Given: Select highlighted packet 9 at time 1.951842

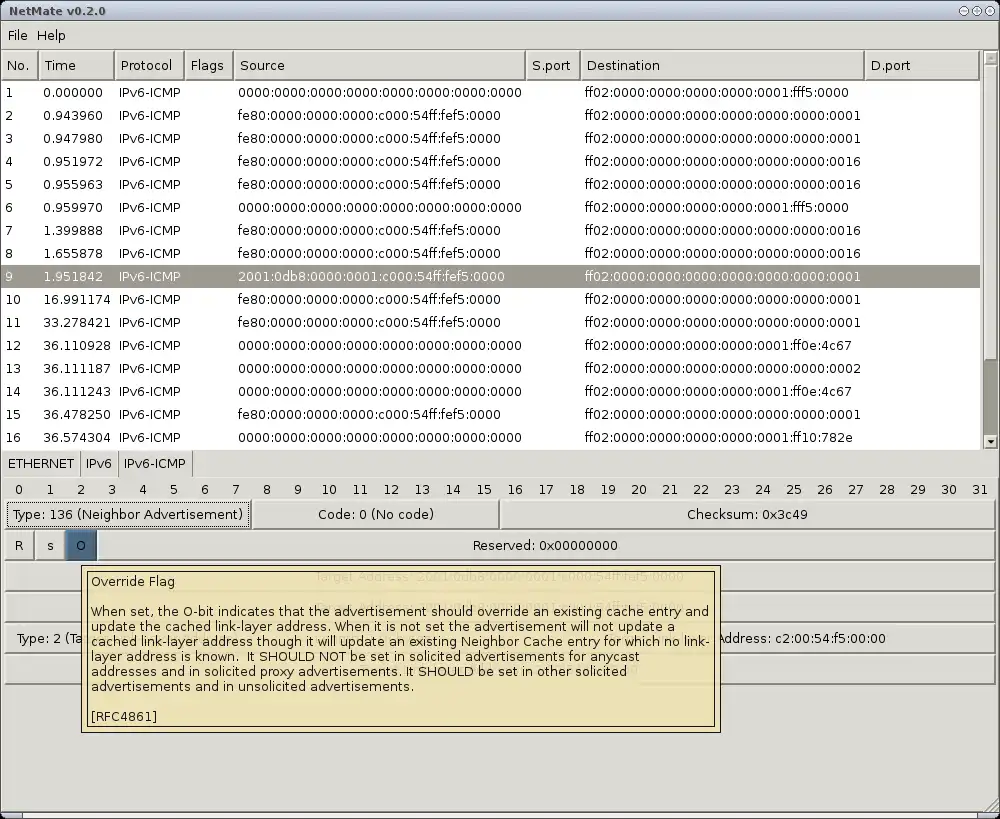Looking at the screenshot, I should [x=490, y=276].
